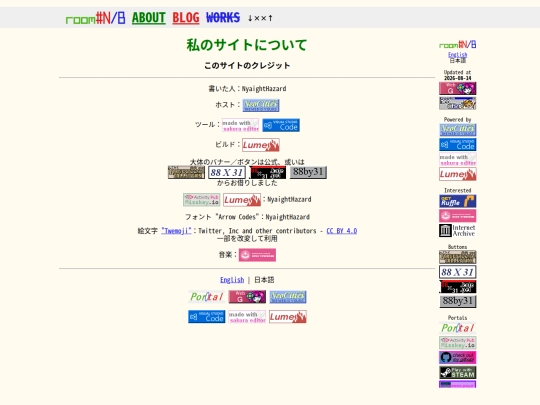Open the Web G badge in the bottom button rows

coord(247,297)
